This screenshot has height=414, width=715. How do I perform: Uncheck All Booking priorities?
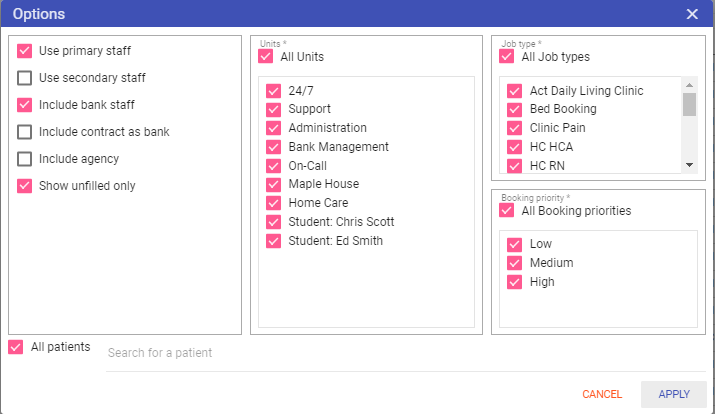507,211
